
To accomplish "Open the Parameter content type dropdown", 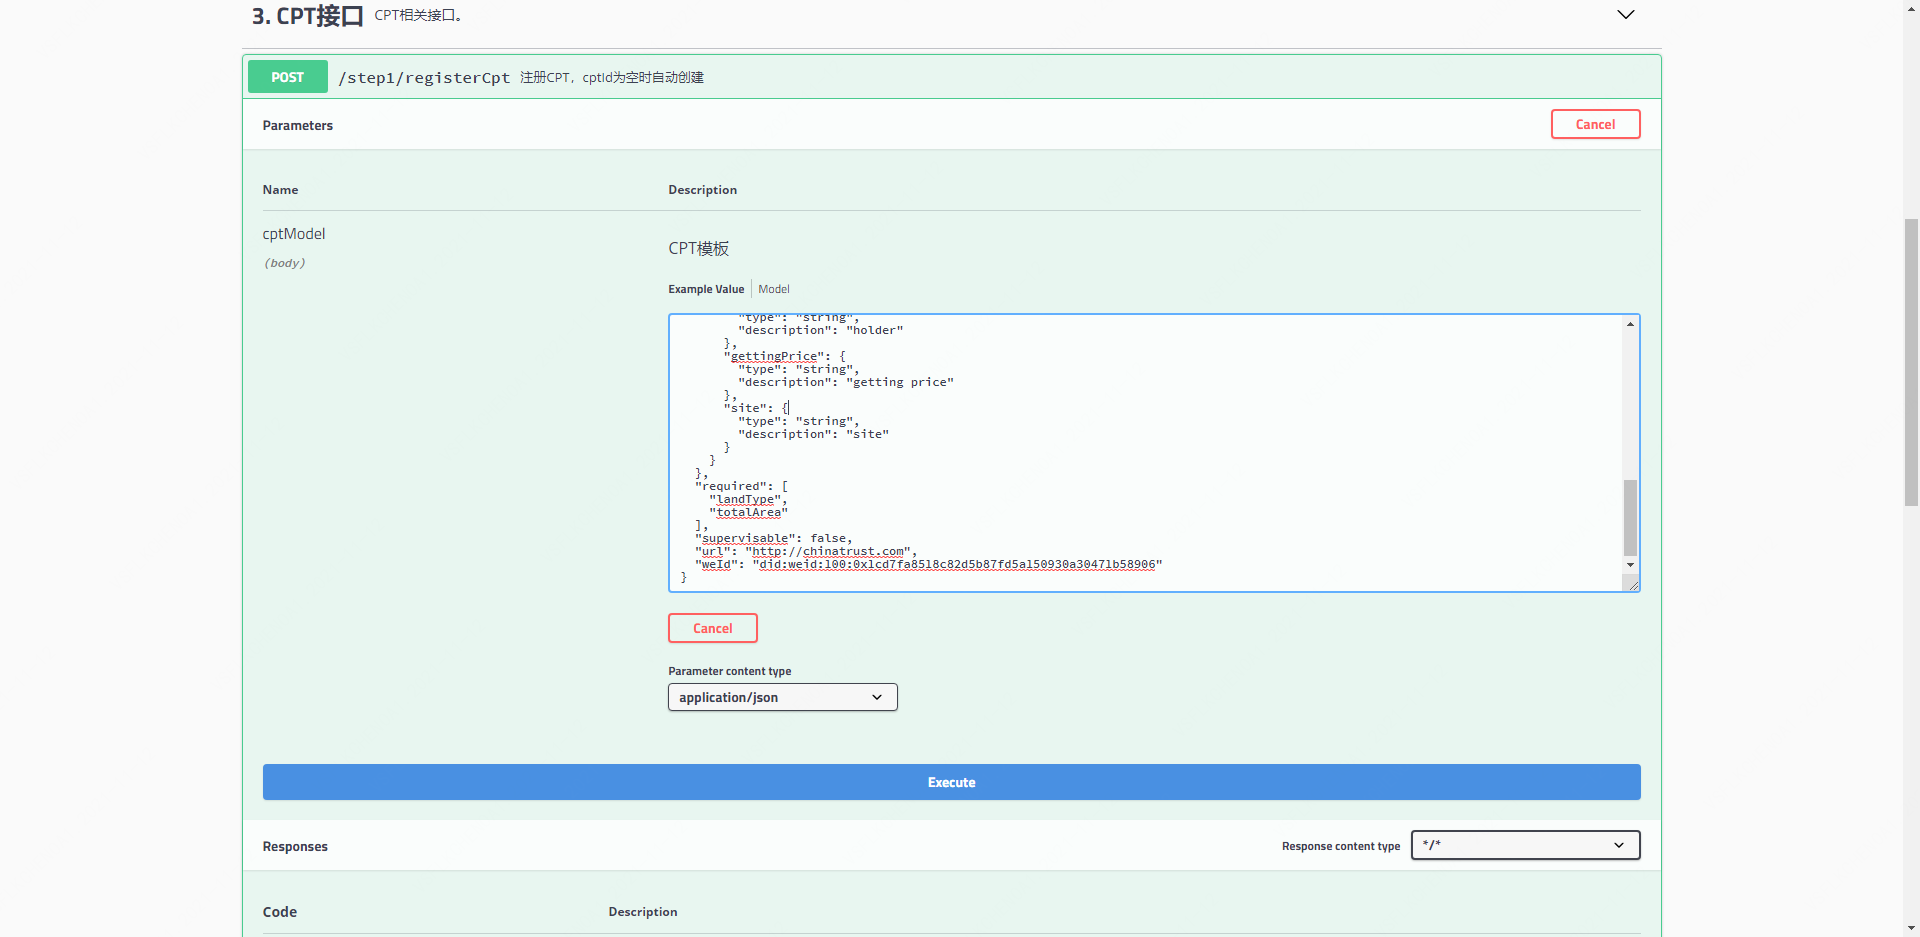I will tap(783, 697).
